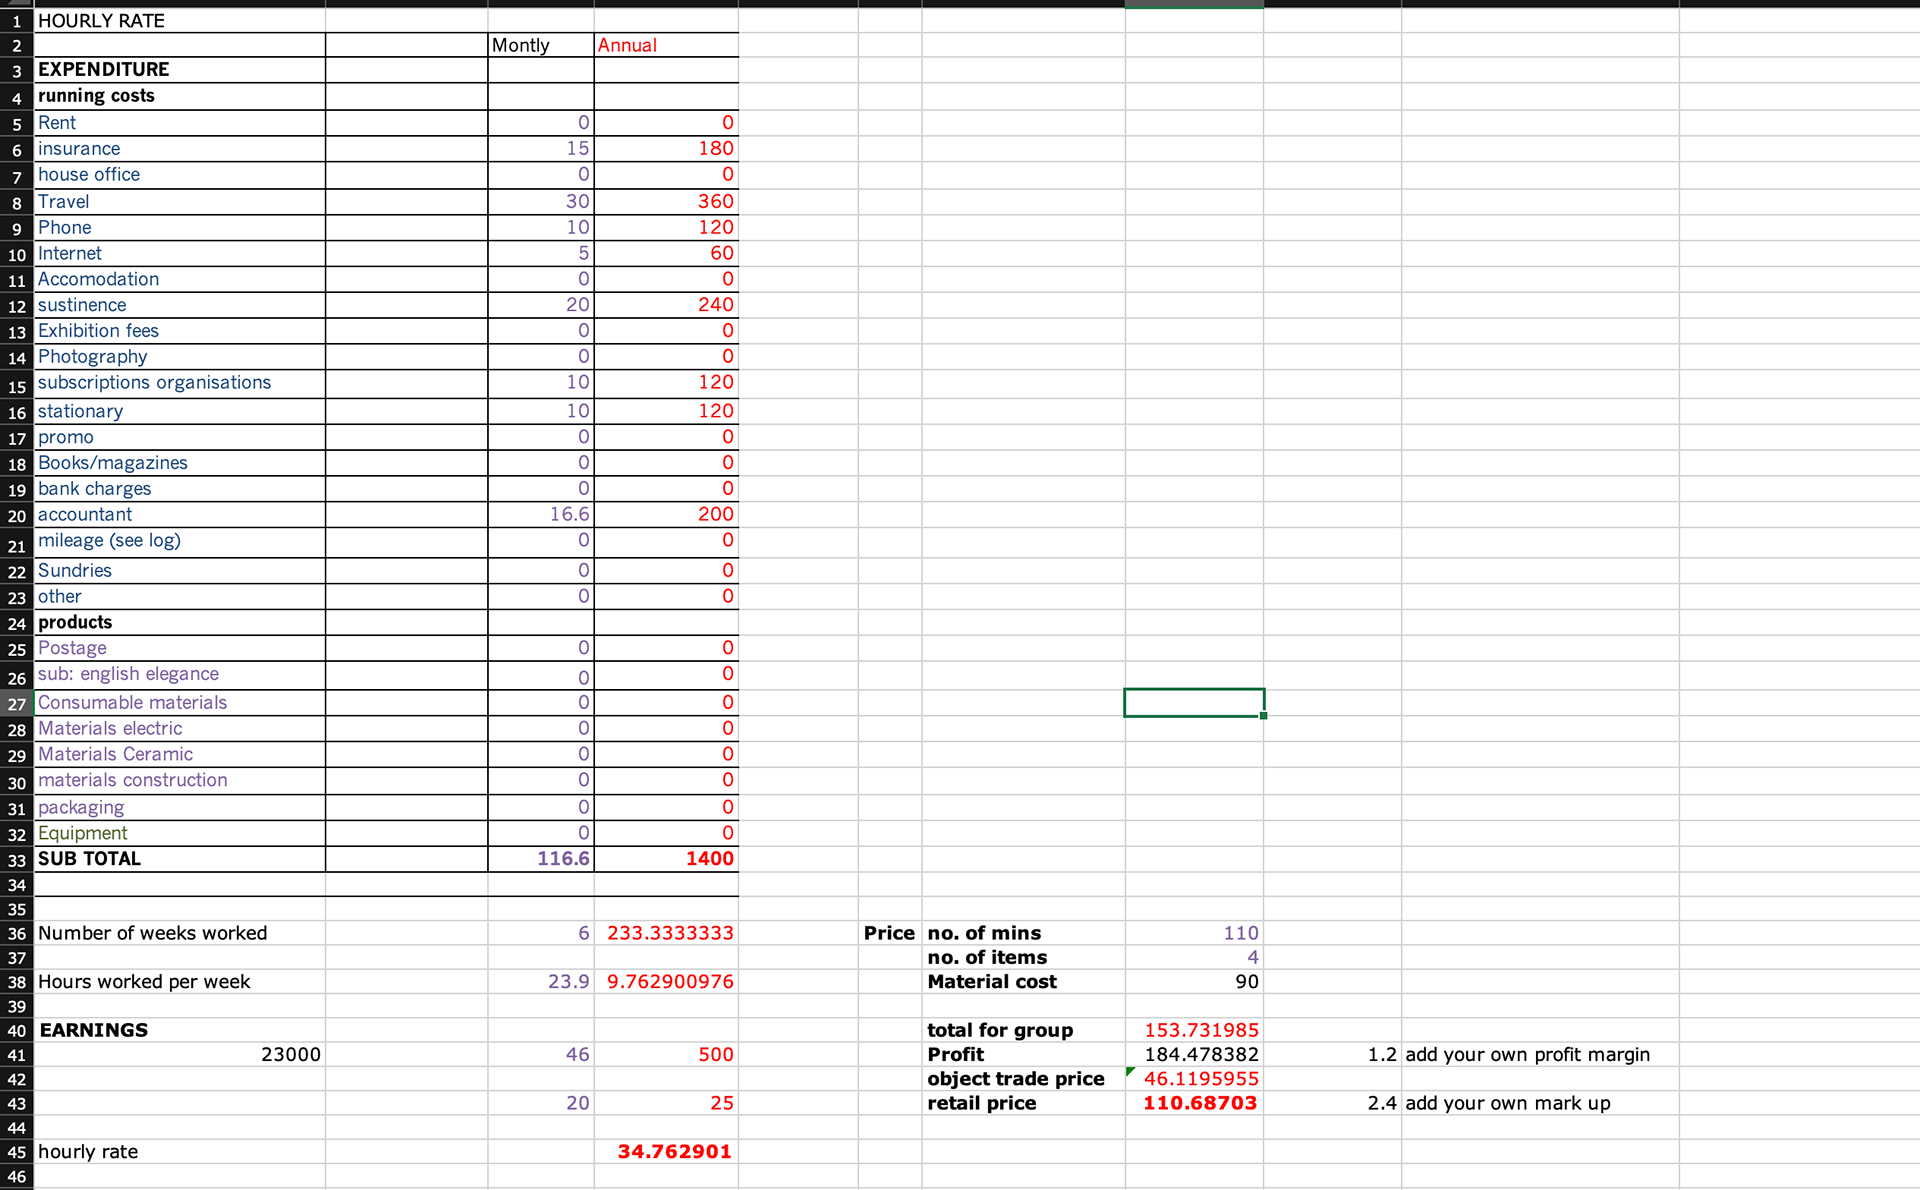The width and height of the screenshot is (1920, 1190).
Task: Click the no. of mins label
Action: pyautogui.click(x=1023, y=933)
